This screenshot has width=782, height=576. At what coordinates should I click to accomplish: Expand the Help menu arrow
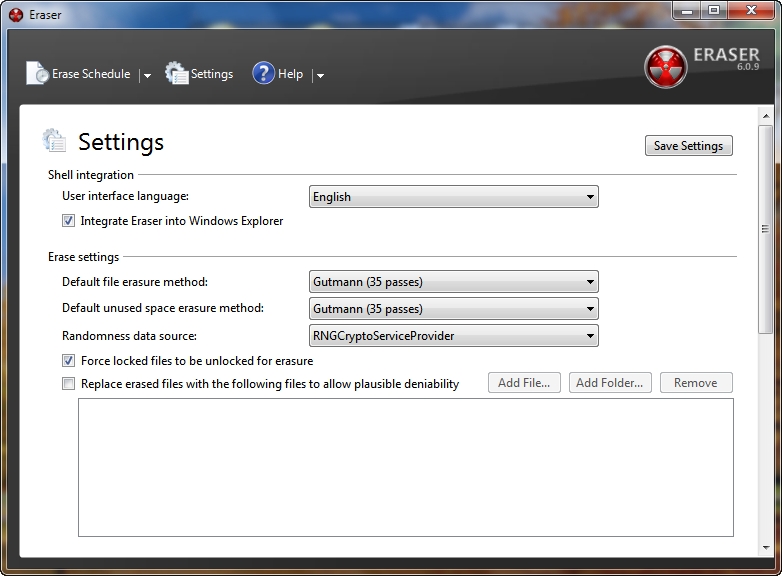click(319, 75)
